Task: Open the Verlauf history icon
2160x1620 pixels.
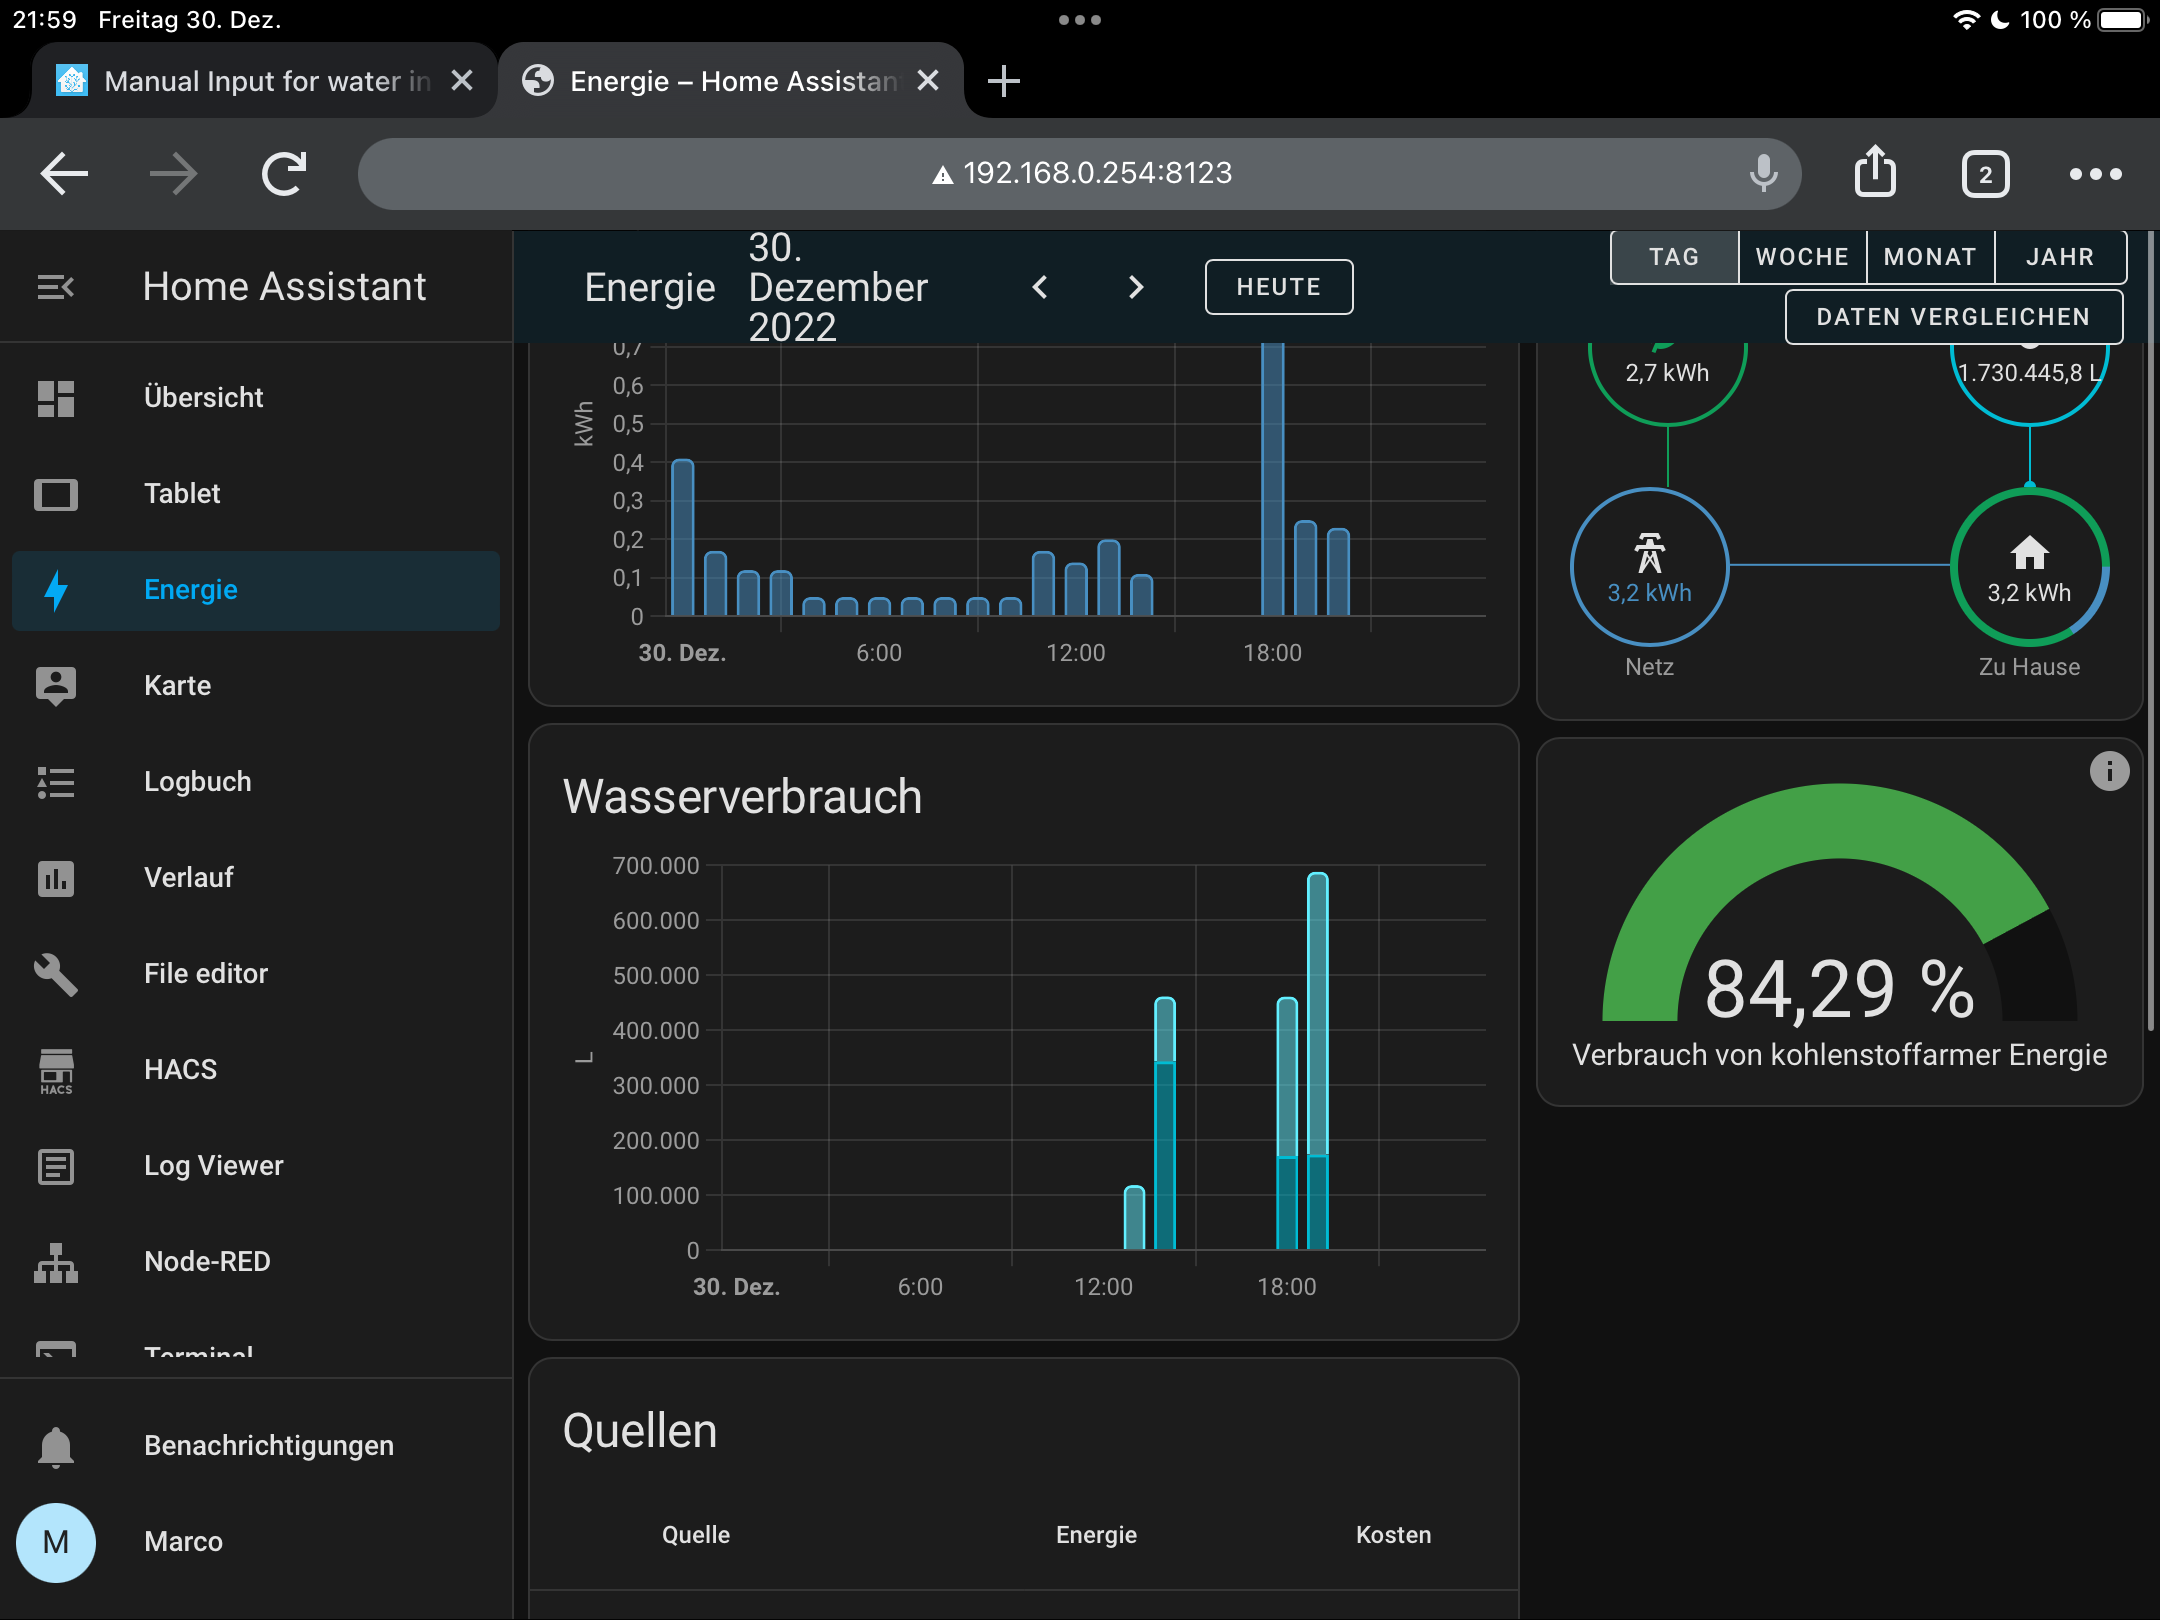Action: 57,877
